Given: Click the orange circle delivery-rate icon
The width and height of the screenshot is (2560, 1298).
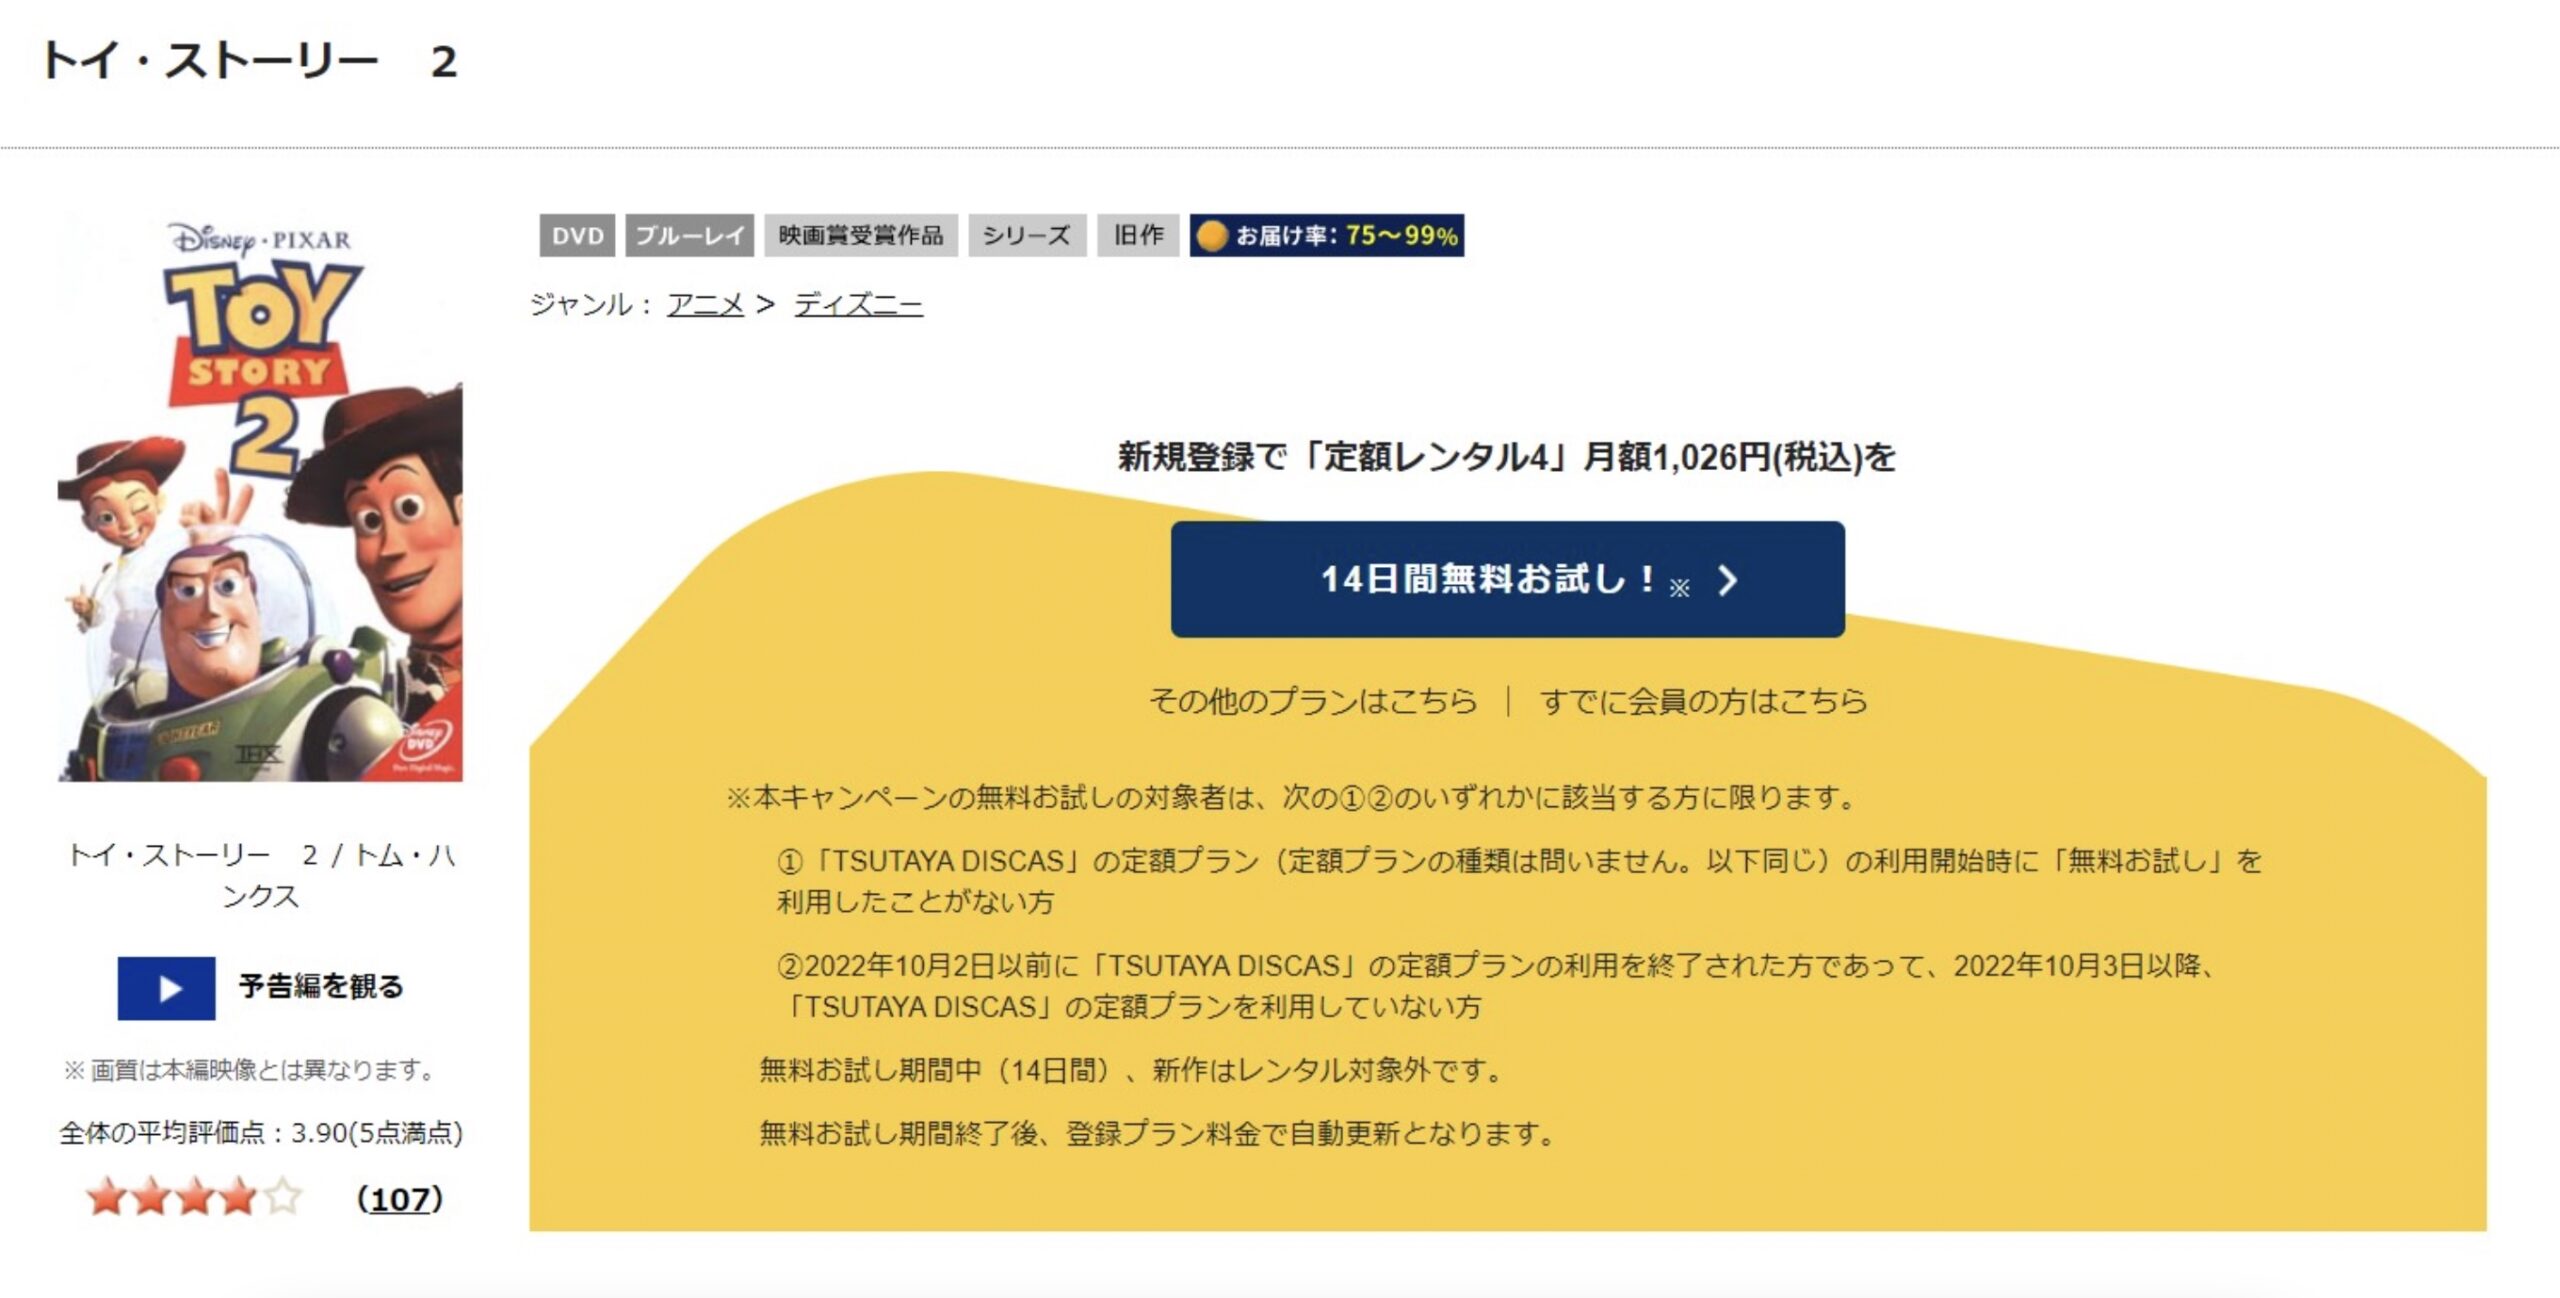Looking at the screenshot, I should [1212, 236].
